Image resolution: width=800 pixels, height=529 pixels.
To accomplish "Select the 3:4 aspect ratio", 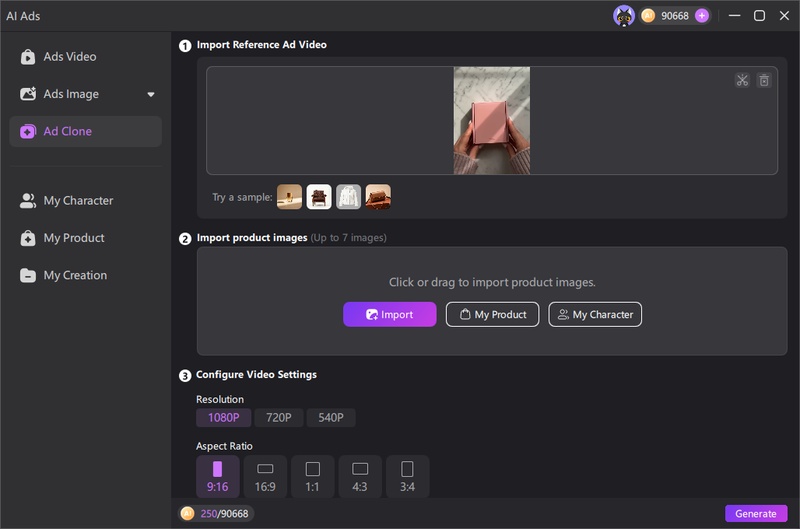I will [407, 476].
